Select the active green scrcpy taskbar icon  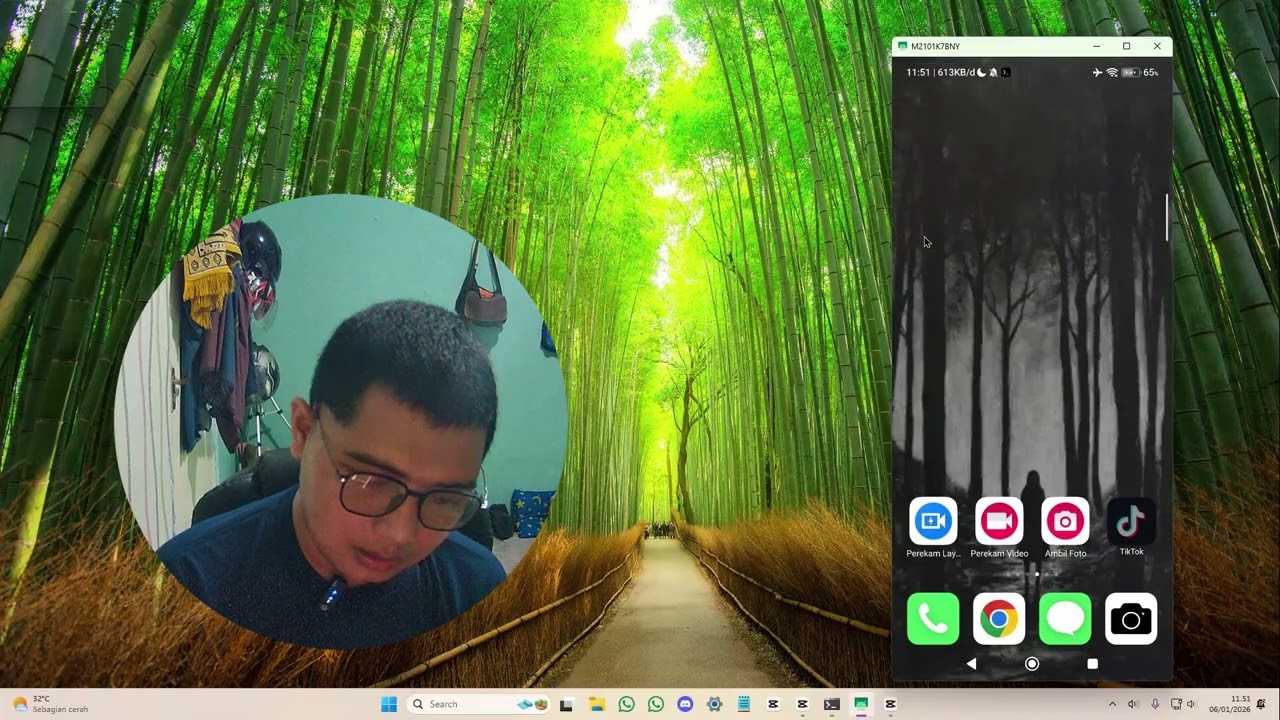click(861, 704)
